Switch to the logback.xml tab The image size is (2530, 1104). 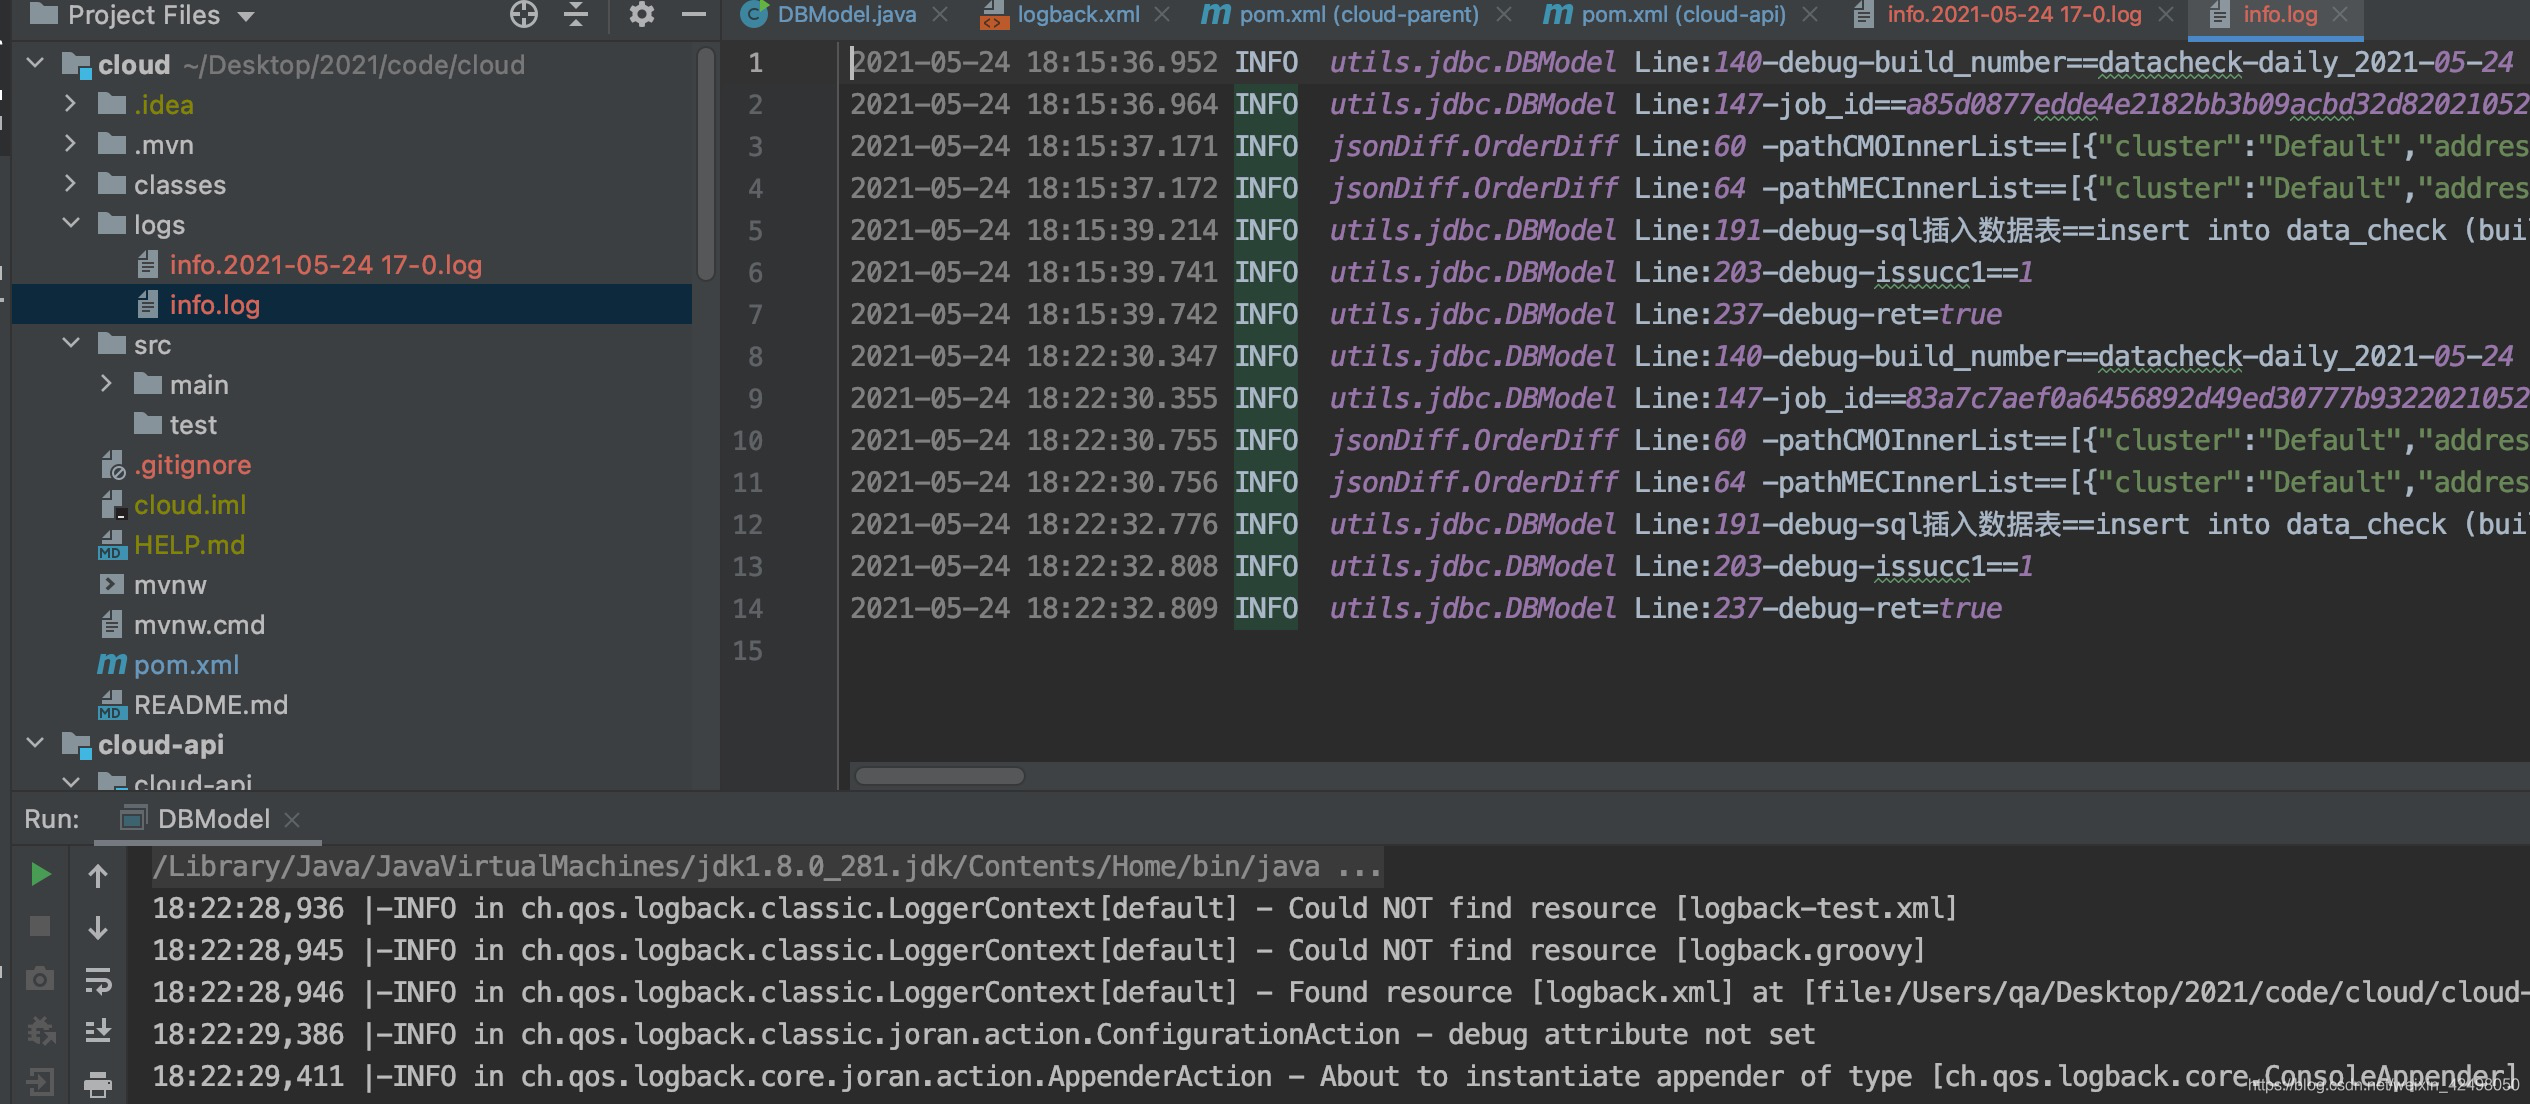pyautogui.click(x=1077, y=14)
